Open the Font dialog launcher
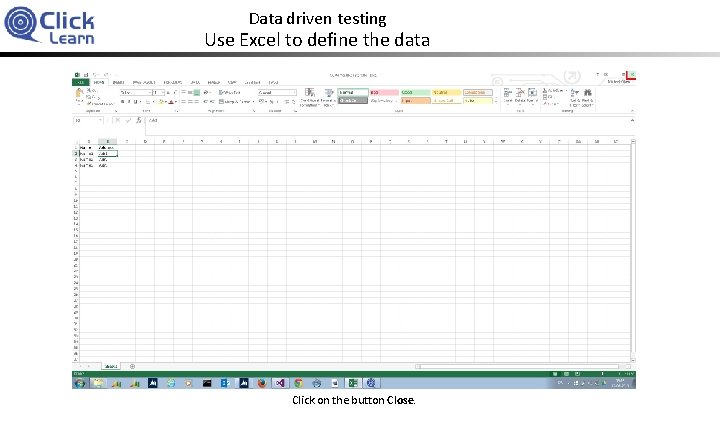This screenshot has height=437, width=720. tap(176, 111)
